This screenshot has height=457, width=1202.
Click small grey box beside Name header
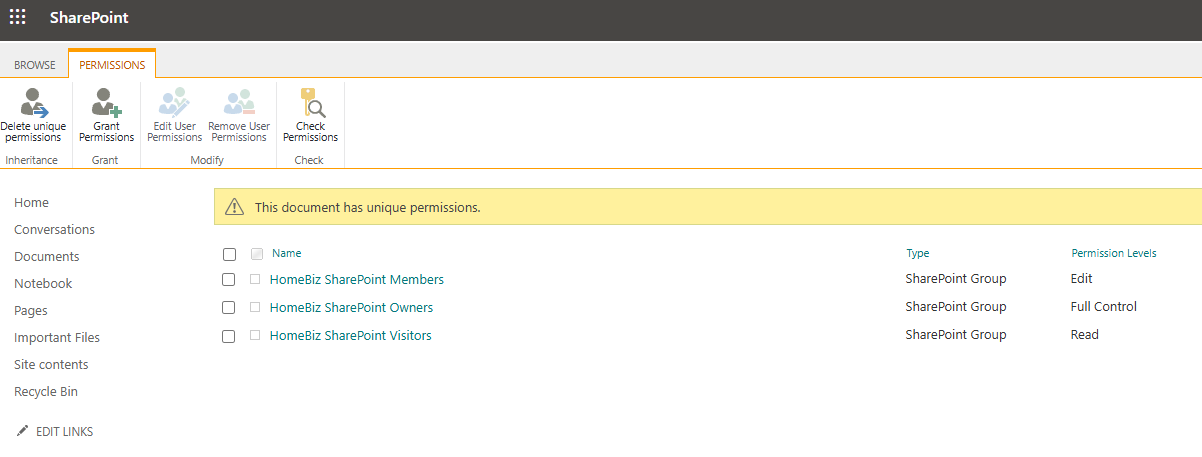click(x=257, y=254)
